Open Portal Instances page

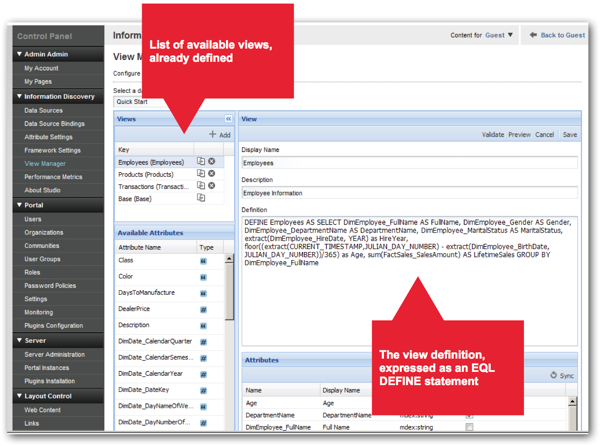coord(47,368)
